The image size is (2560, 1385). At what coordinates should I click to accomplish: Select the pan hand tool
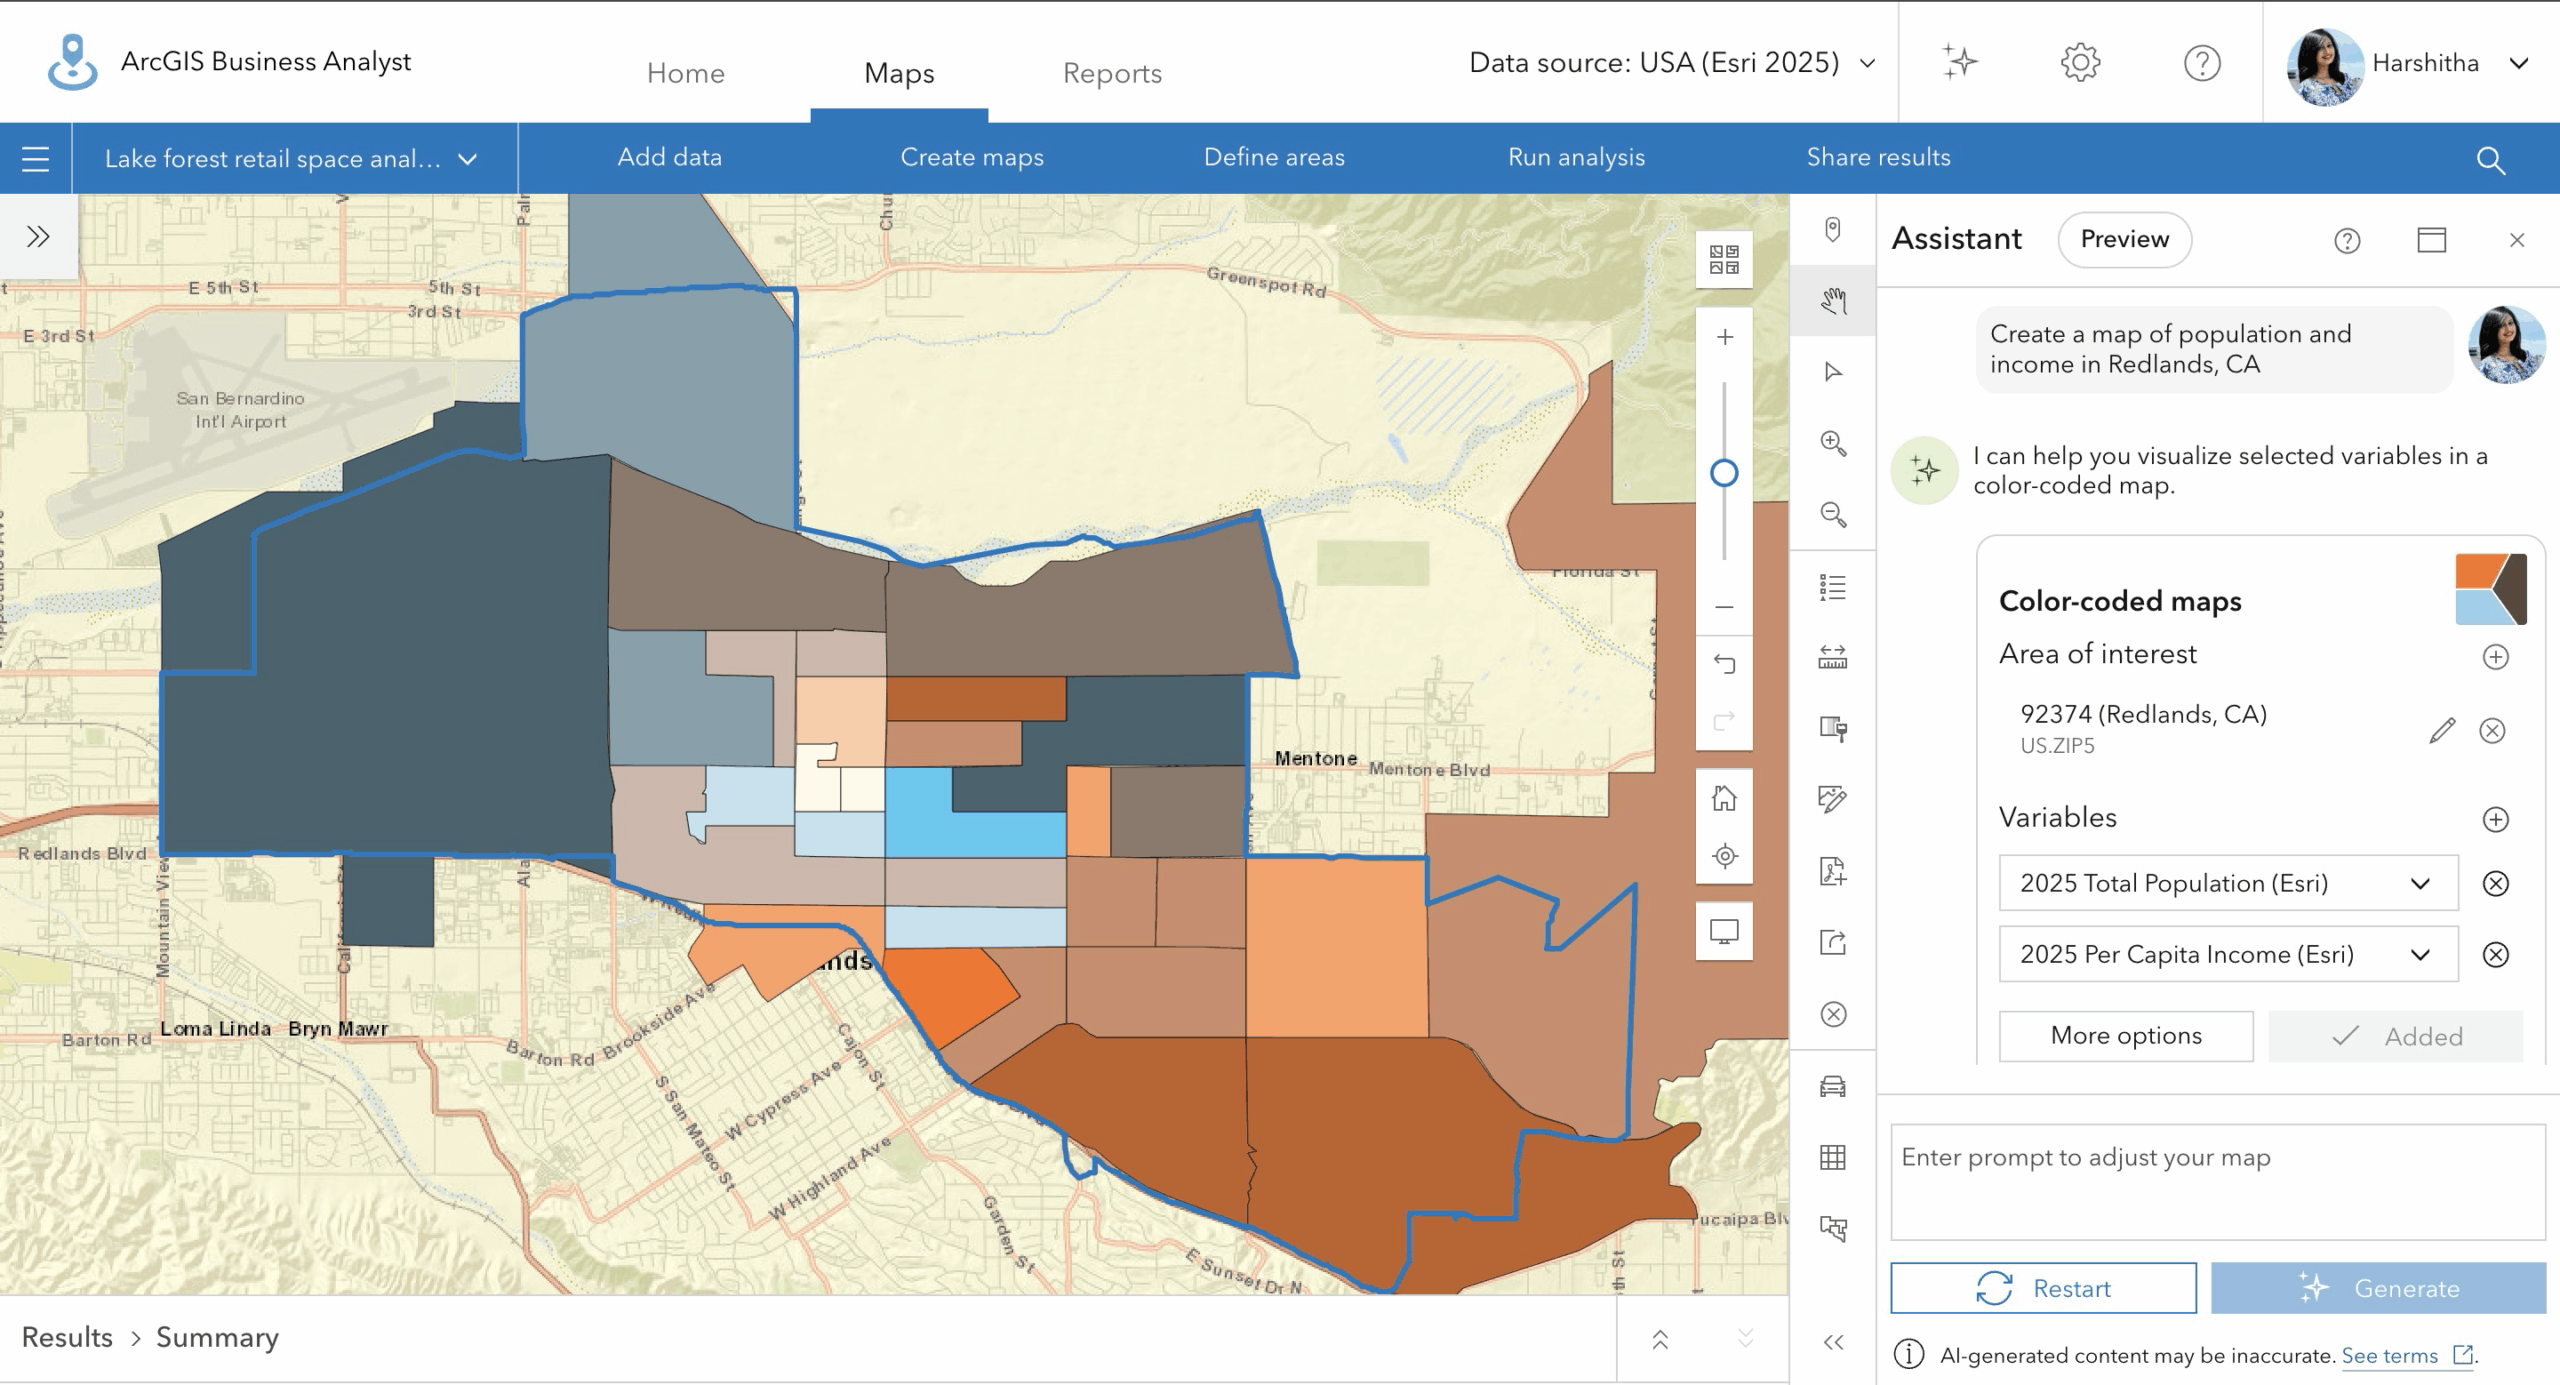[x=1832, y=301]
